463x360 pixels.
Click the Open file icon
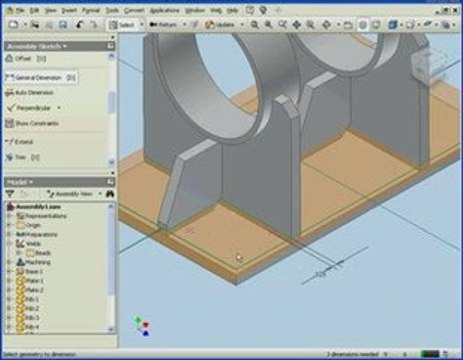[35, 25]
